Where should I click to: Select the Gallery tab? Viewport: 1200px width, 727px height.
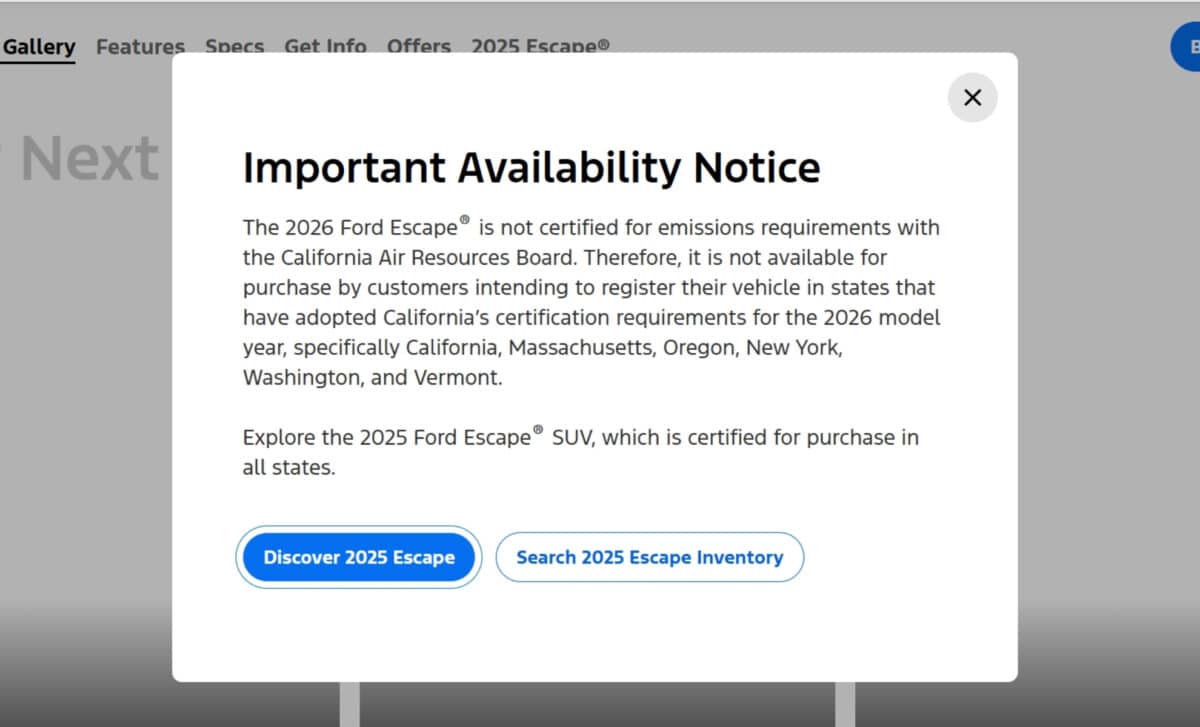39,46
